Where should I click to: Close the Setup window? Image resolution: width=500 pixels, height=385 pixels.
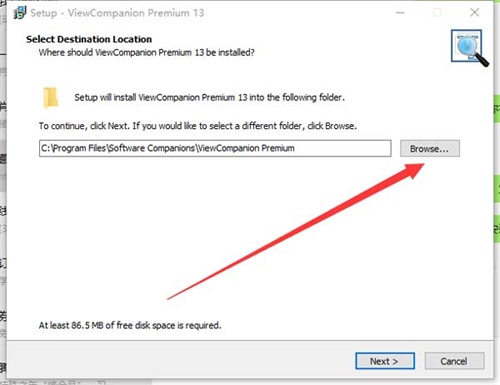pos(474,13)
